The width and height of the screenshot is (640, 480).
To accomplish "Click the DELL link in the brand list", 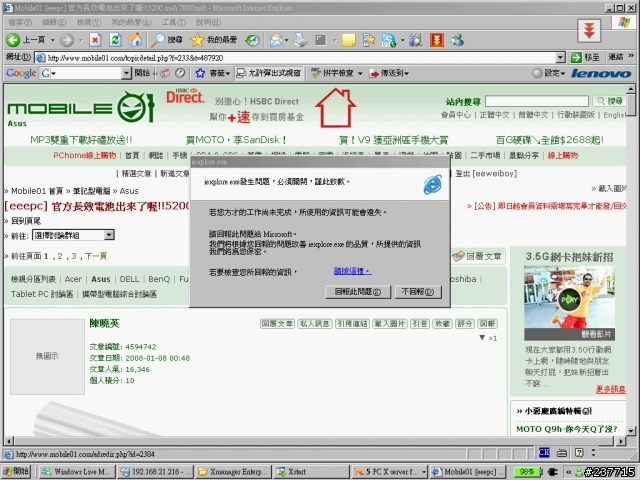I will pos(129,279).
